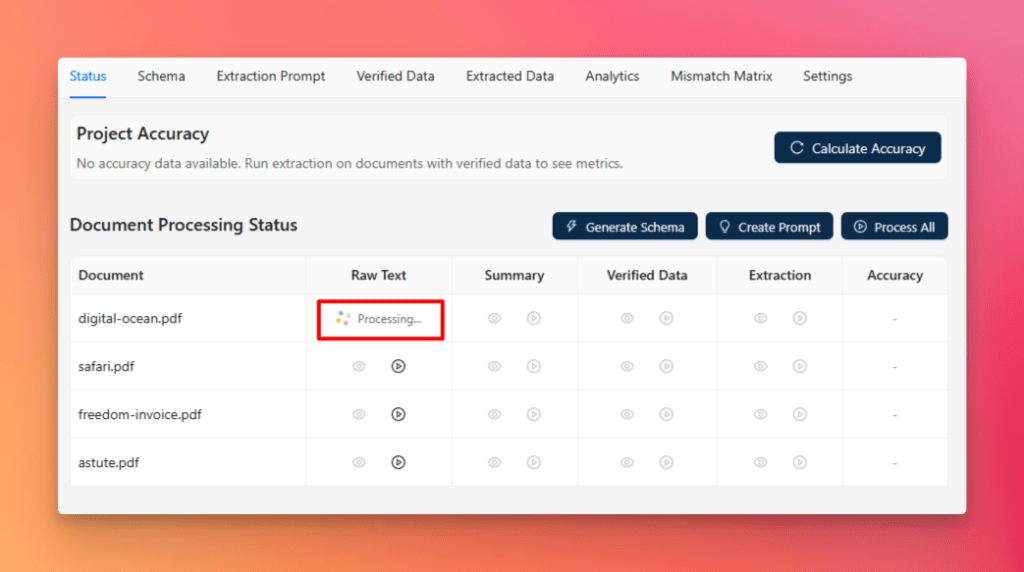View verified data eye icon for digital-ocean.pdf
1024x572 pixels.
point(627,319)
